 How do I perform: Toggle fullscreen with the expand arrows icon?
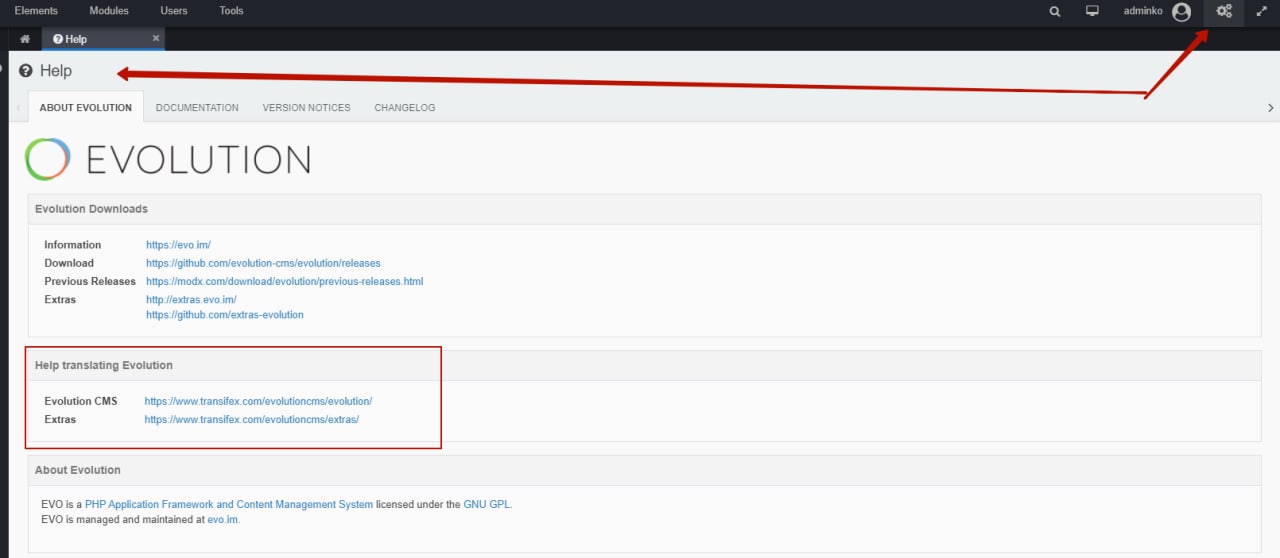(1261, 11)
